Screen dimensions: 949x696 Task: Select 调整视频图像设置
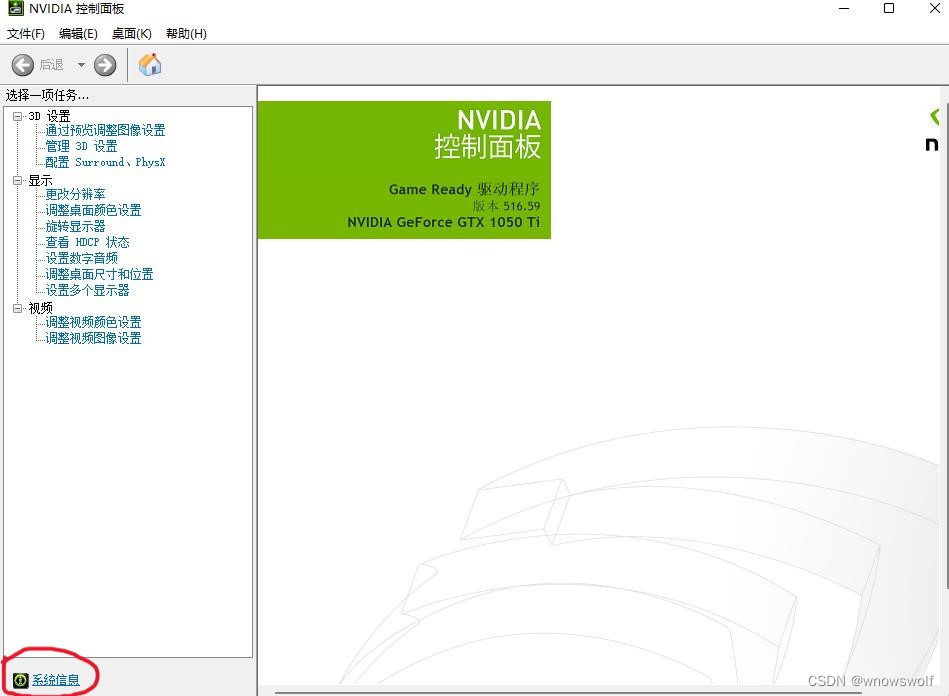(93, 338)
